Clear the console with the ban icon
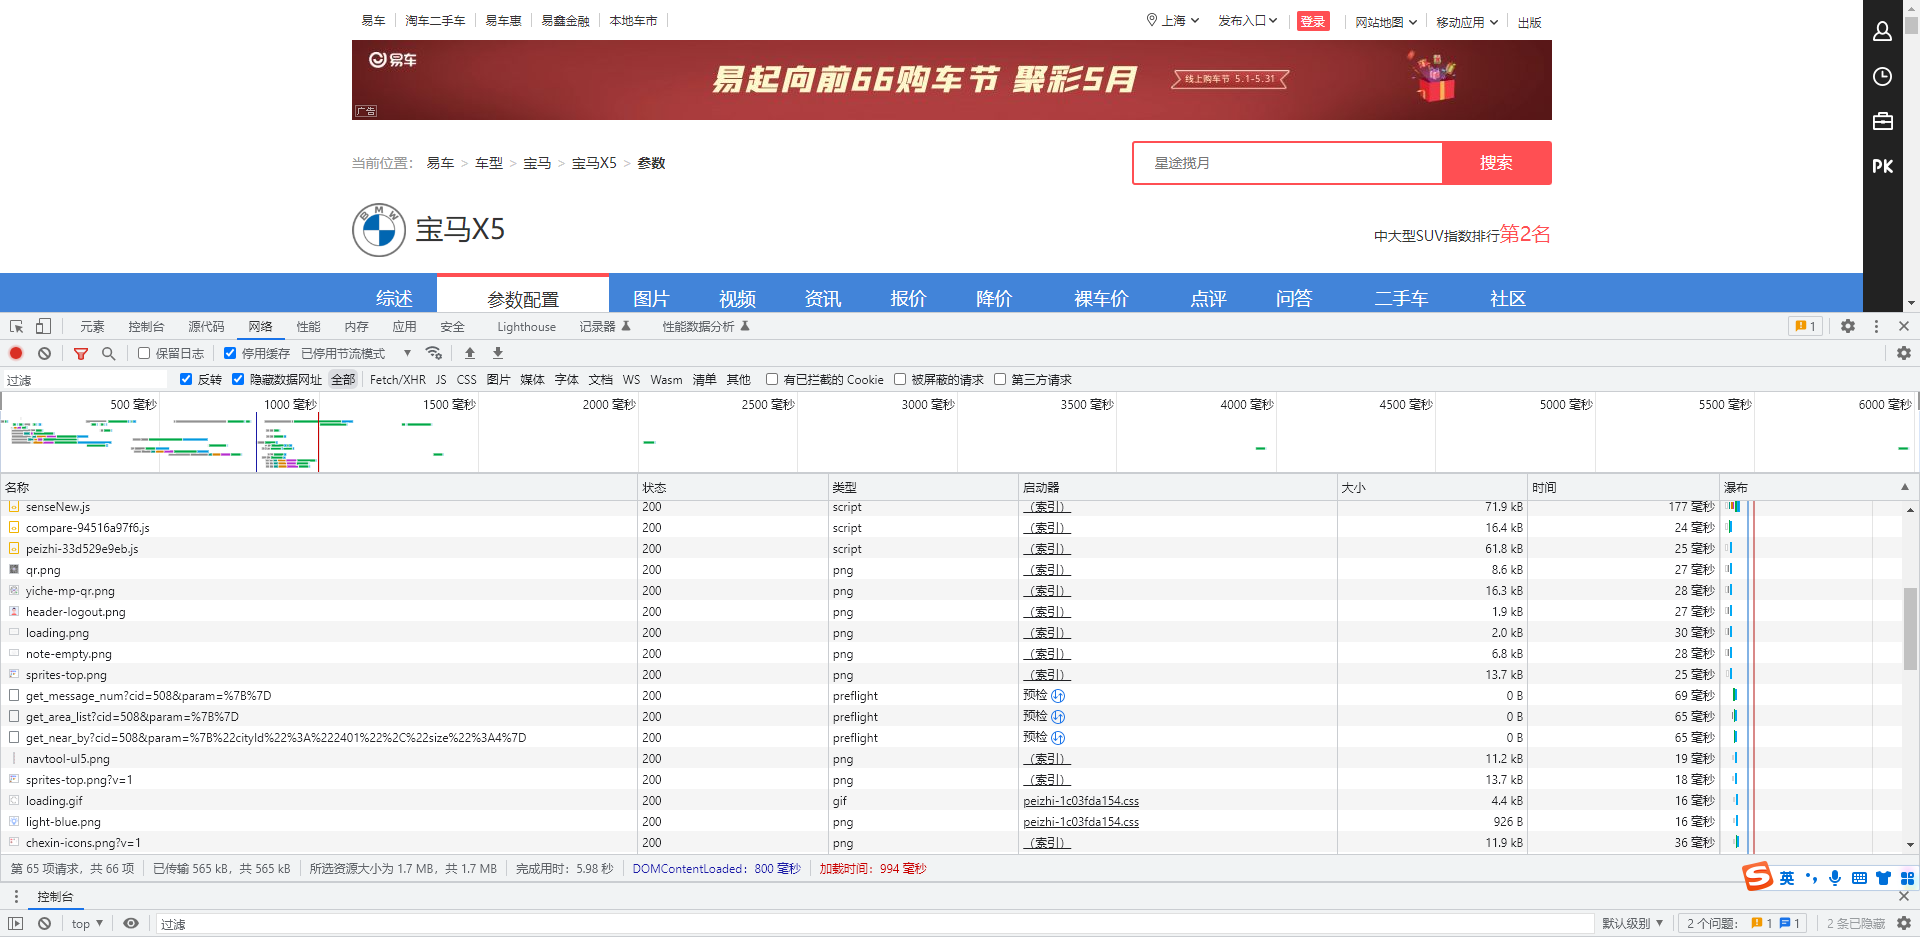The width and height of the screenshot is (1920, 937). (45, 923)
